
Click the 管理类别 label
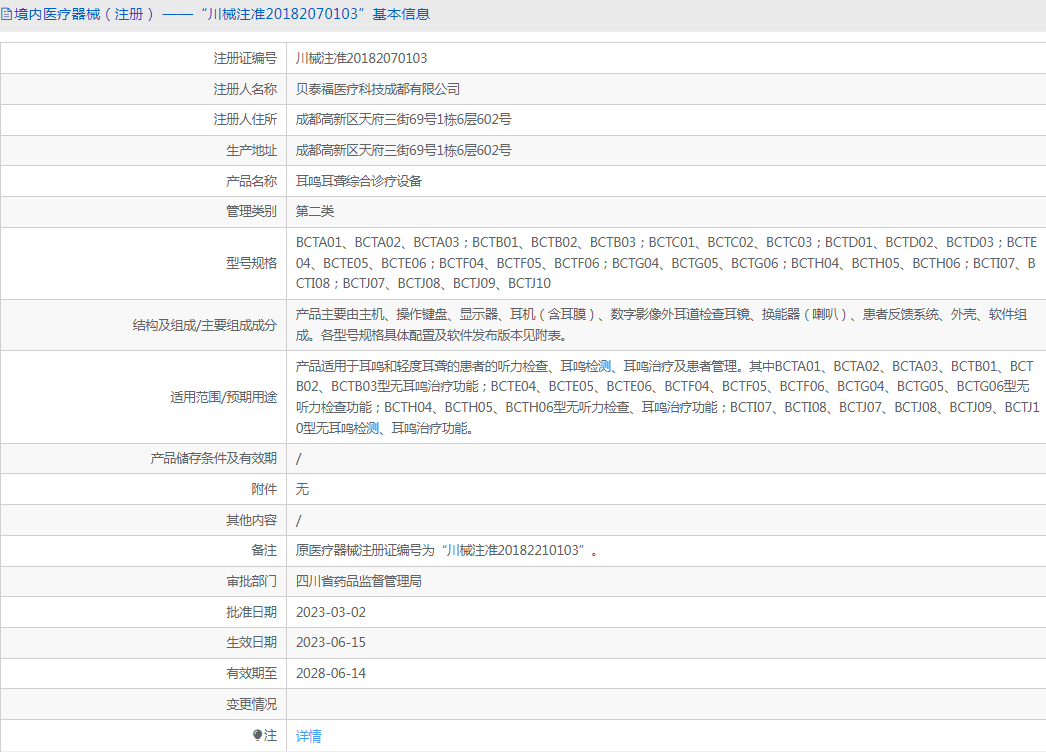tap(251, 212)
